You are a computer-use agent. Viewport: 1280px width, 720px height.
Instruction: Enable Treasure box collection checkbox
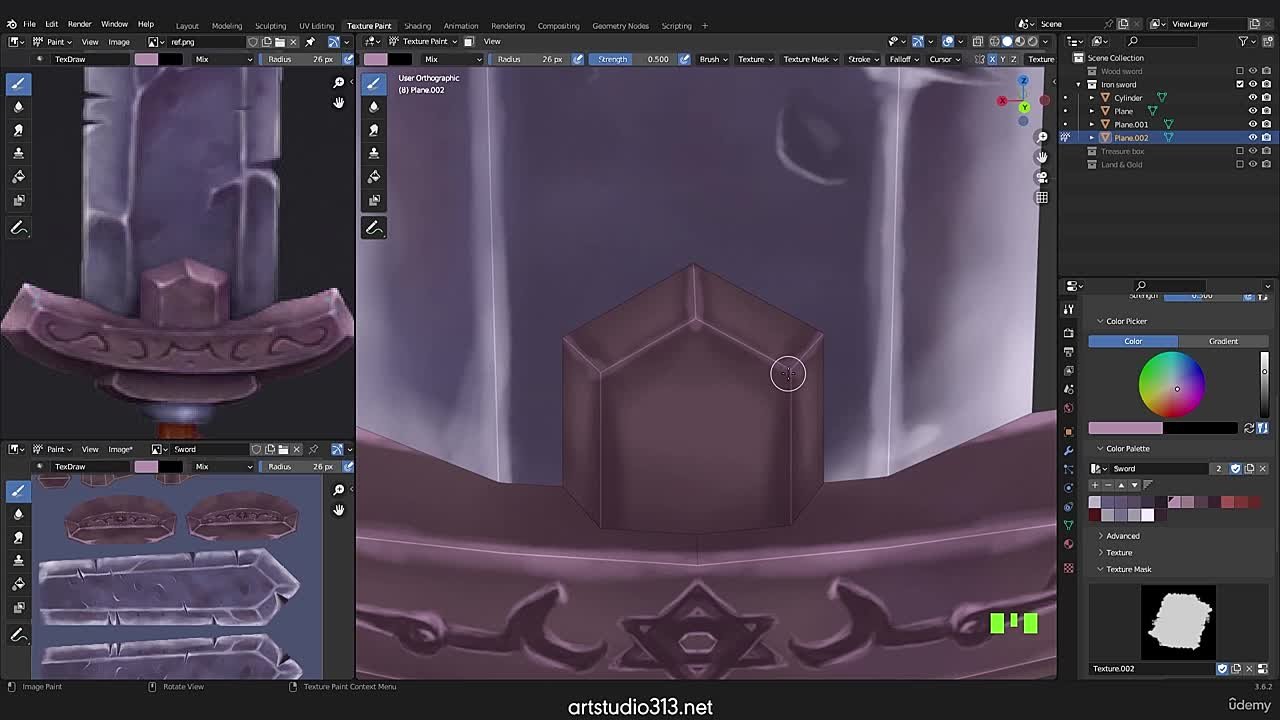click(x=1240, y=151)
